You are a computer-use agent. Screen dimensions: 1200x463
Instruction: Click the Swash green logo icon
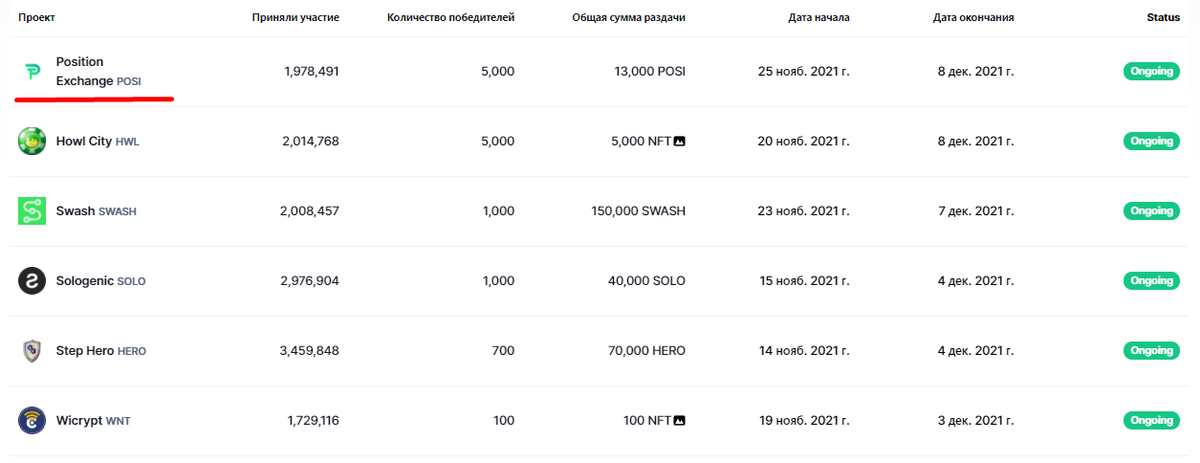click(x=32, y=211)
